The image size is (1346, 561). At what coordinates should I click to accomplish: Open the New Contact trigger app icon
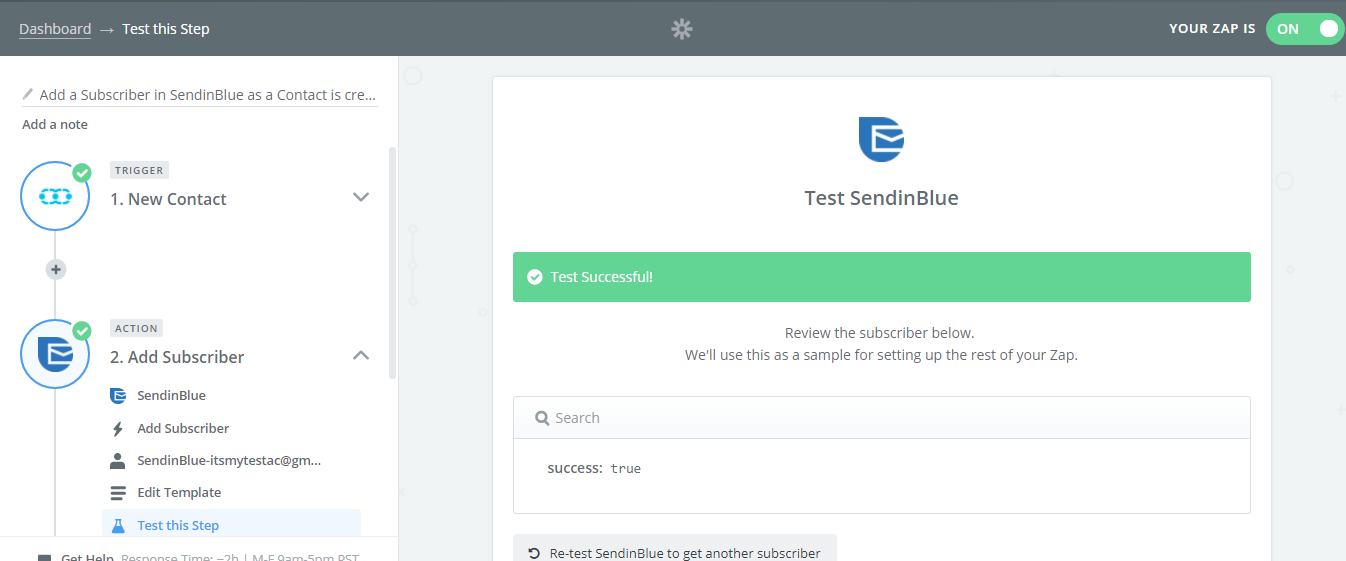click(55, 197)
